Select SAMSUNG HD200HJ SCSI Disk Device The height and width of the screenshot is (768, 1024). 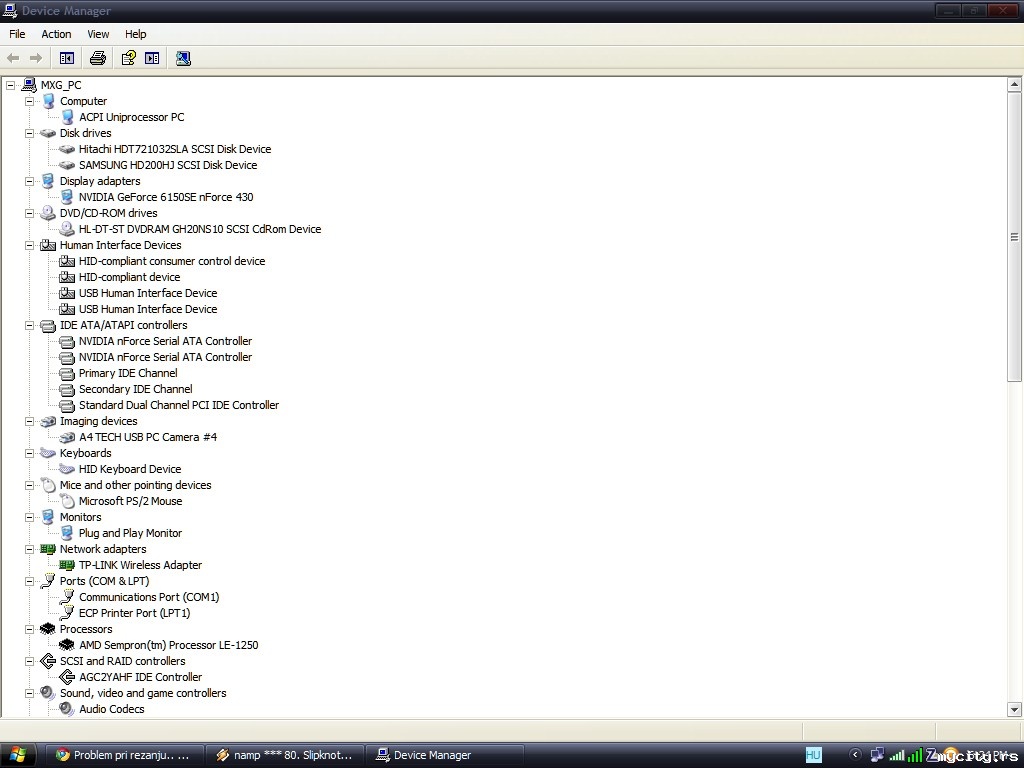tap(168, 165)
